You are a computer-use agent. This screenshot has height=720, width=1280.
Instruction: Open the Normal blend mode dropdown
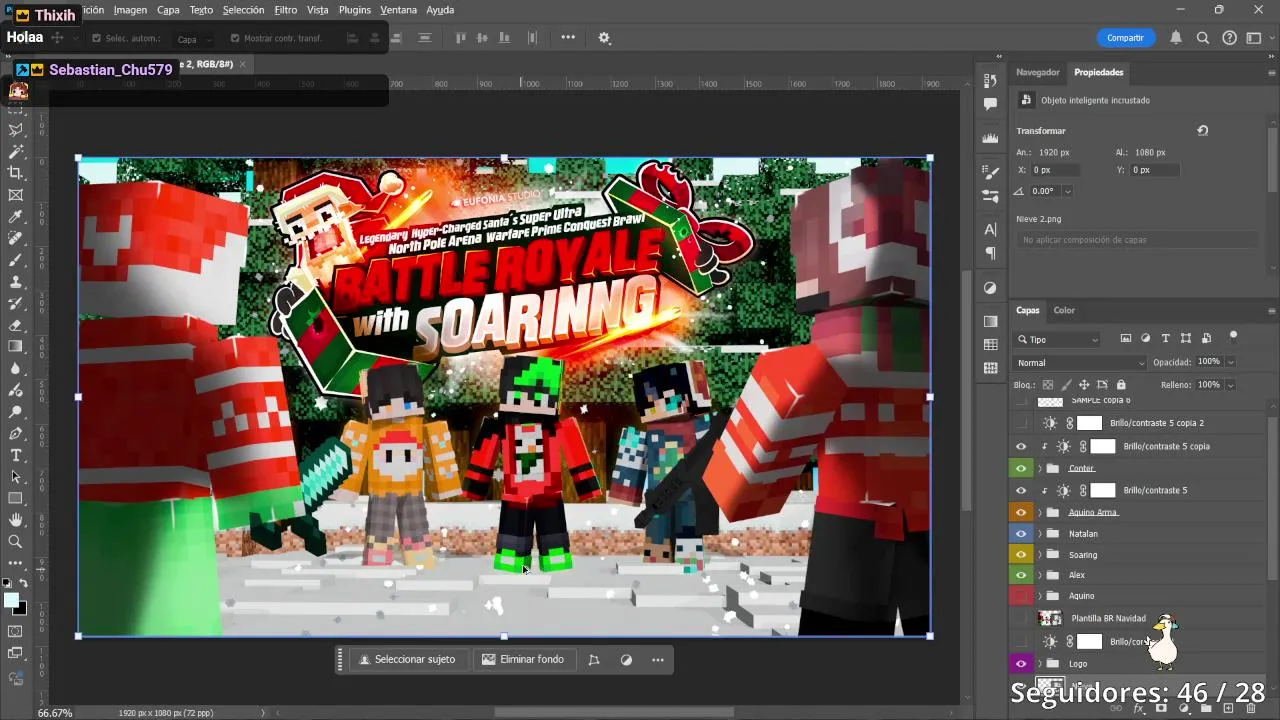click(1080, 362)
